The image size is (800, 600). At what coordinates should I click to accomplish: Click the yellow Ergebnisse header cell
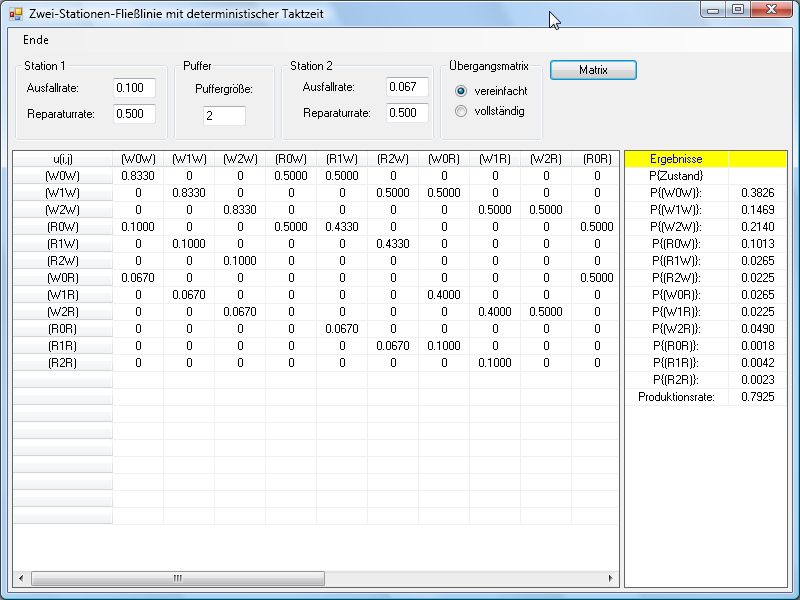pyautogui.click(x=676, y=159)
